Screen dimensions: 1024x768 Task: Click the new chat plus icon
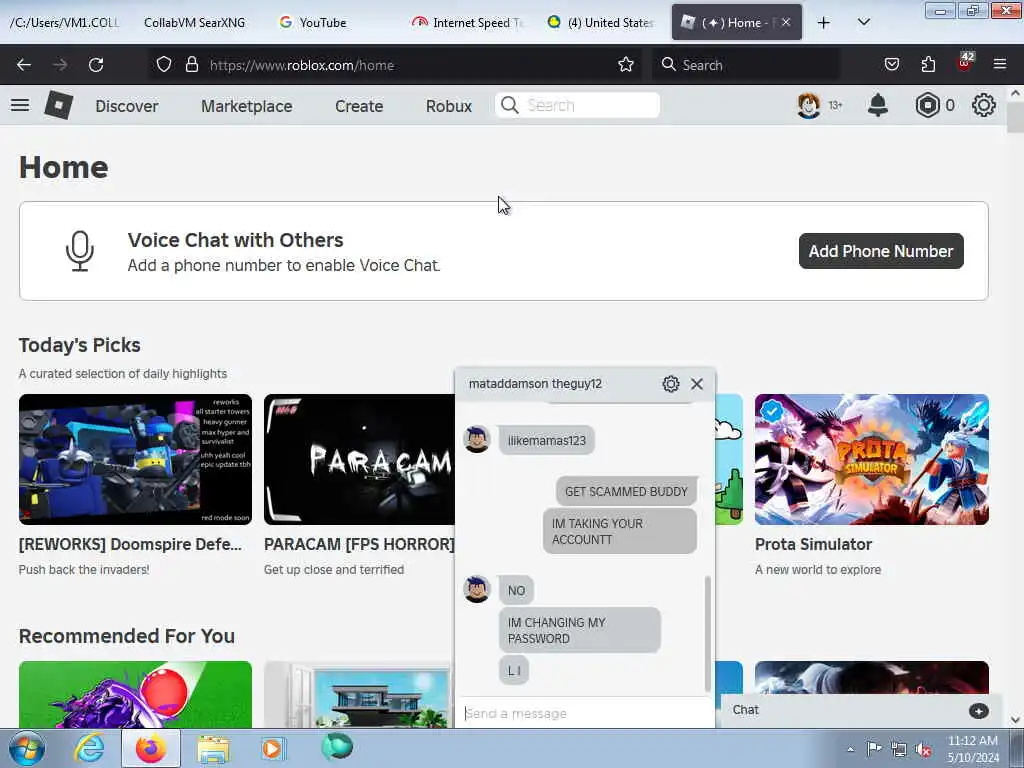click(978, 711)
